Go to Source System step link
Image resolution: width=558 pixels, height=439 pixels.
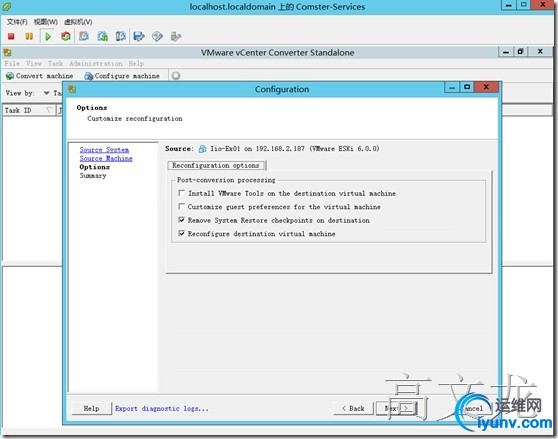104,150
